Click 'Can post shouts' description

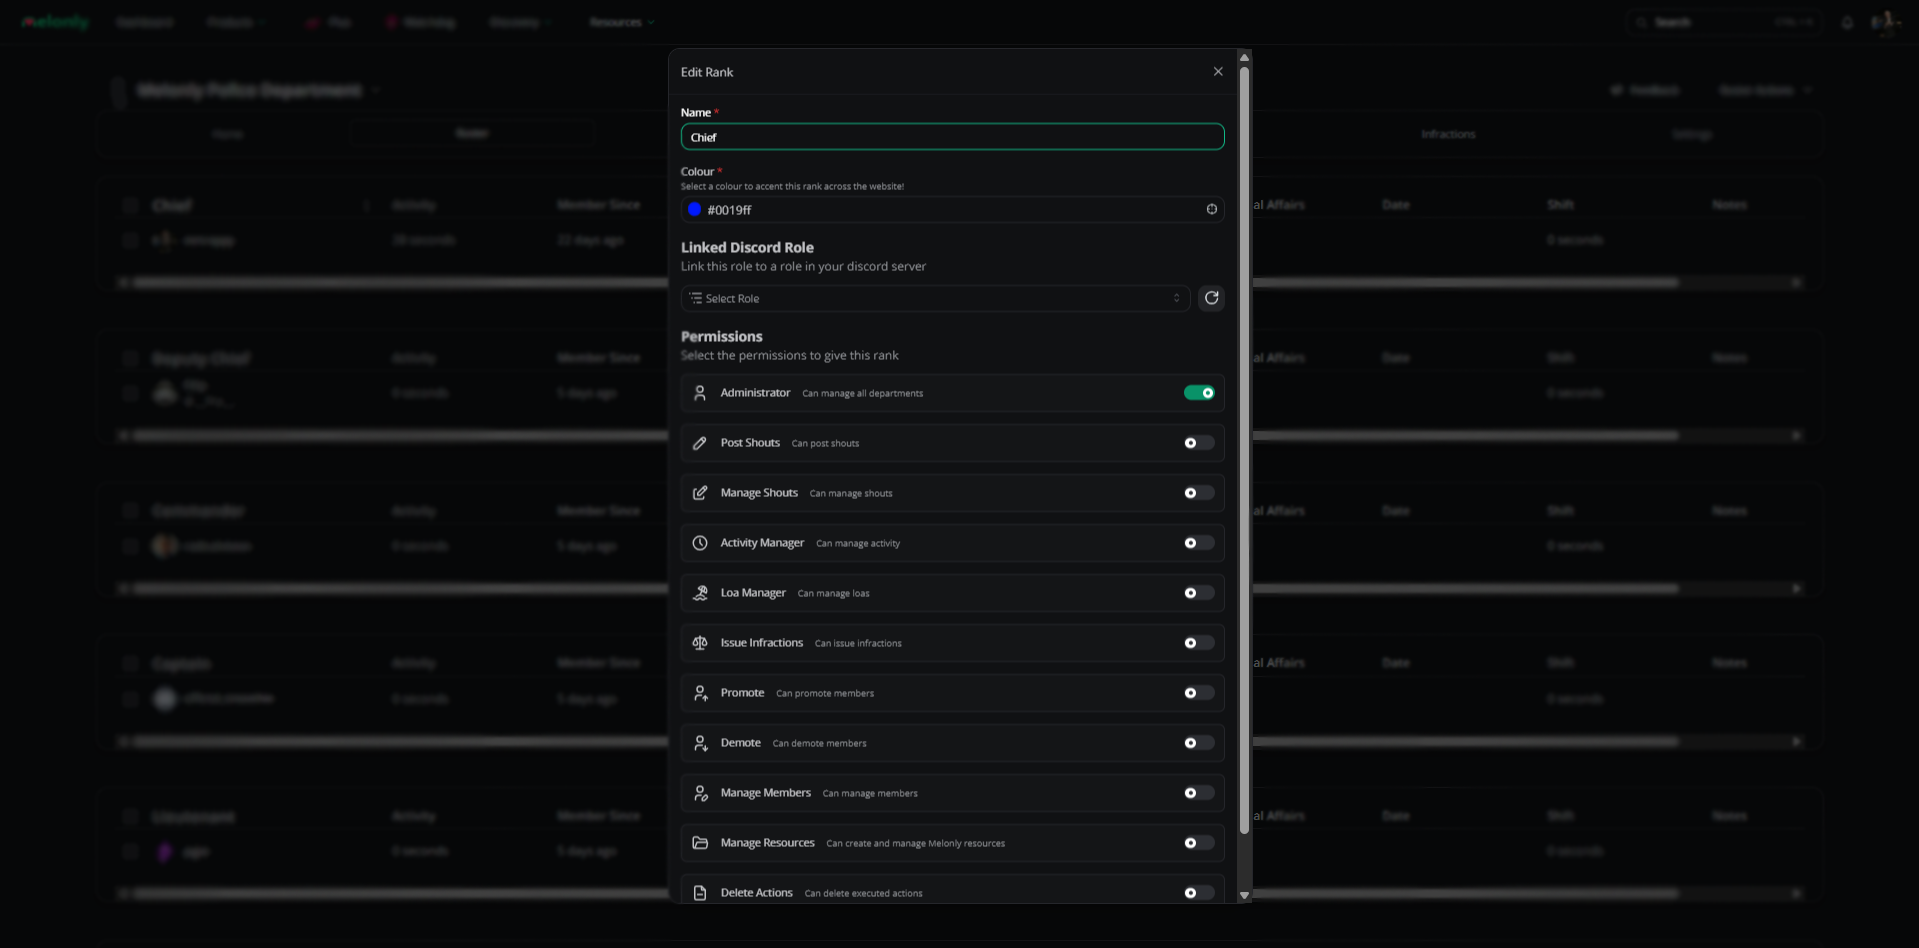tap(825, 443)
